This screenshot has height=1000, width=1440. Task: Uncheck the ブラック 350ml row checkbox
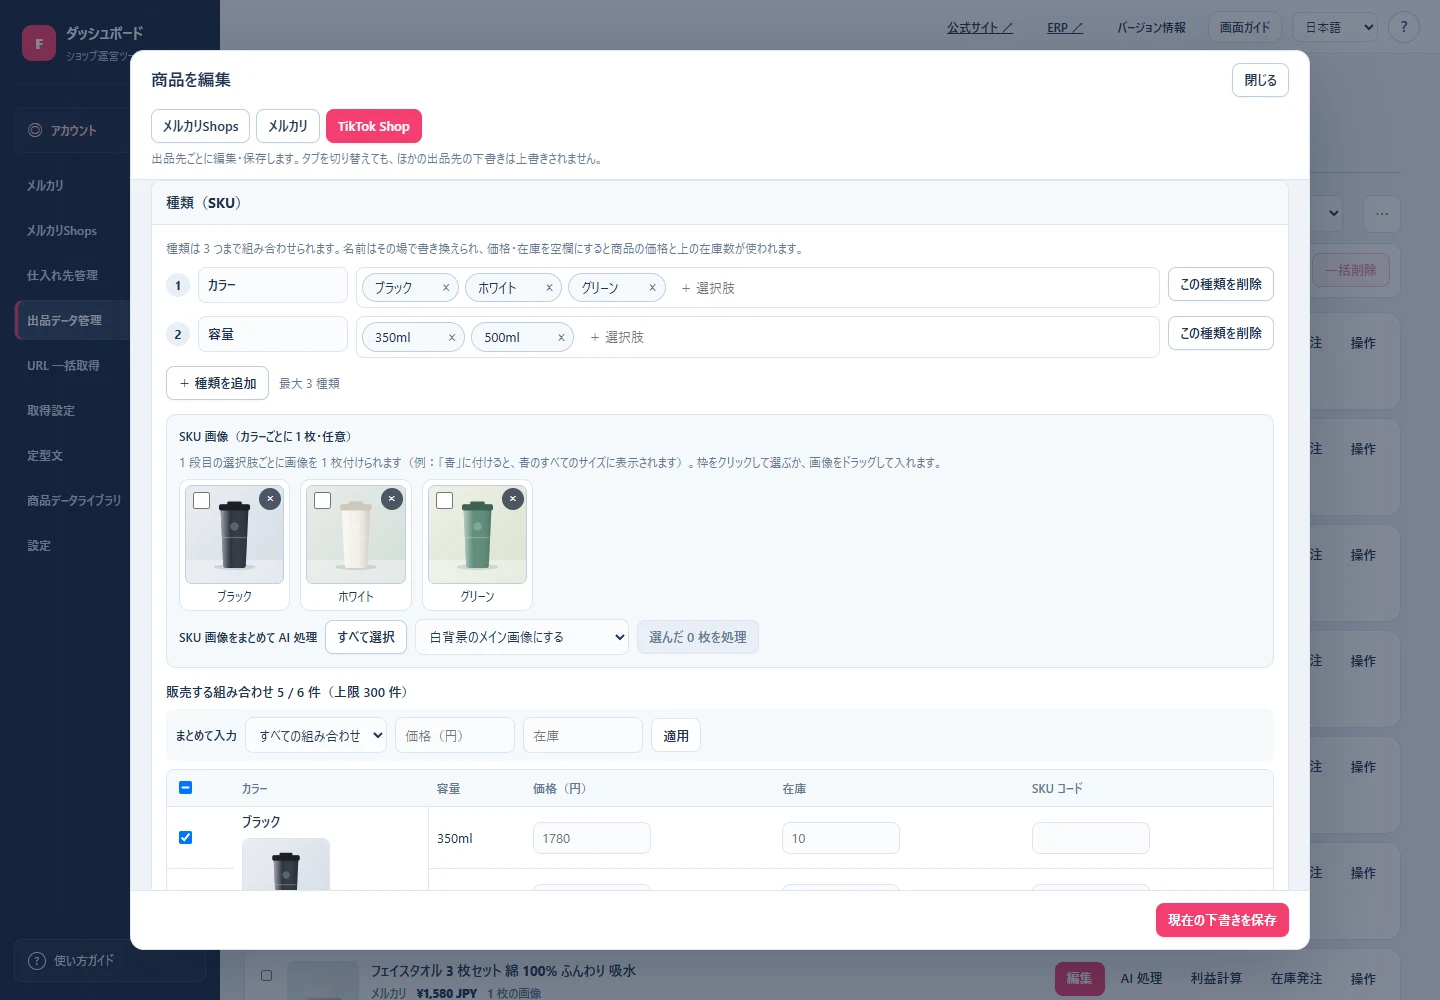tap(185, 838)
